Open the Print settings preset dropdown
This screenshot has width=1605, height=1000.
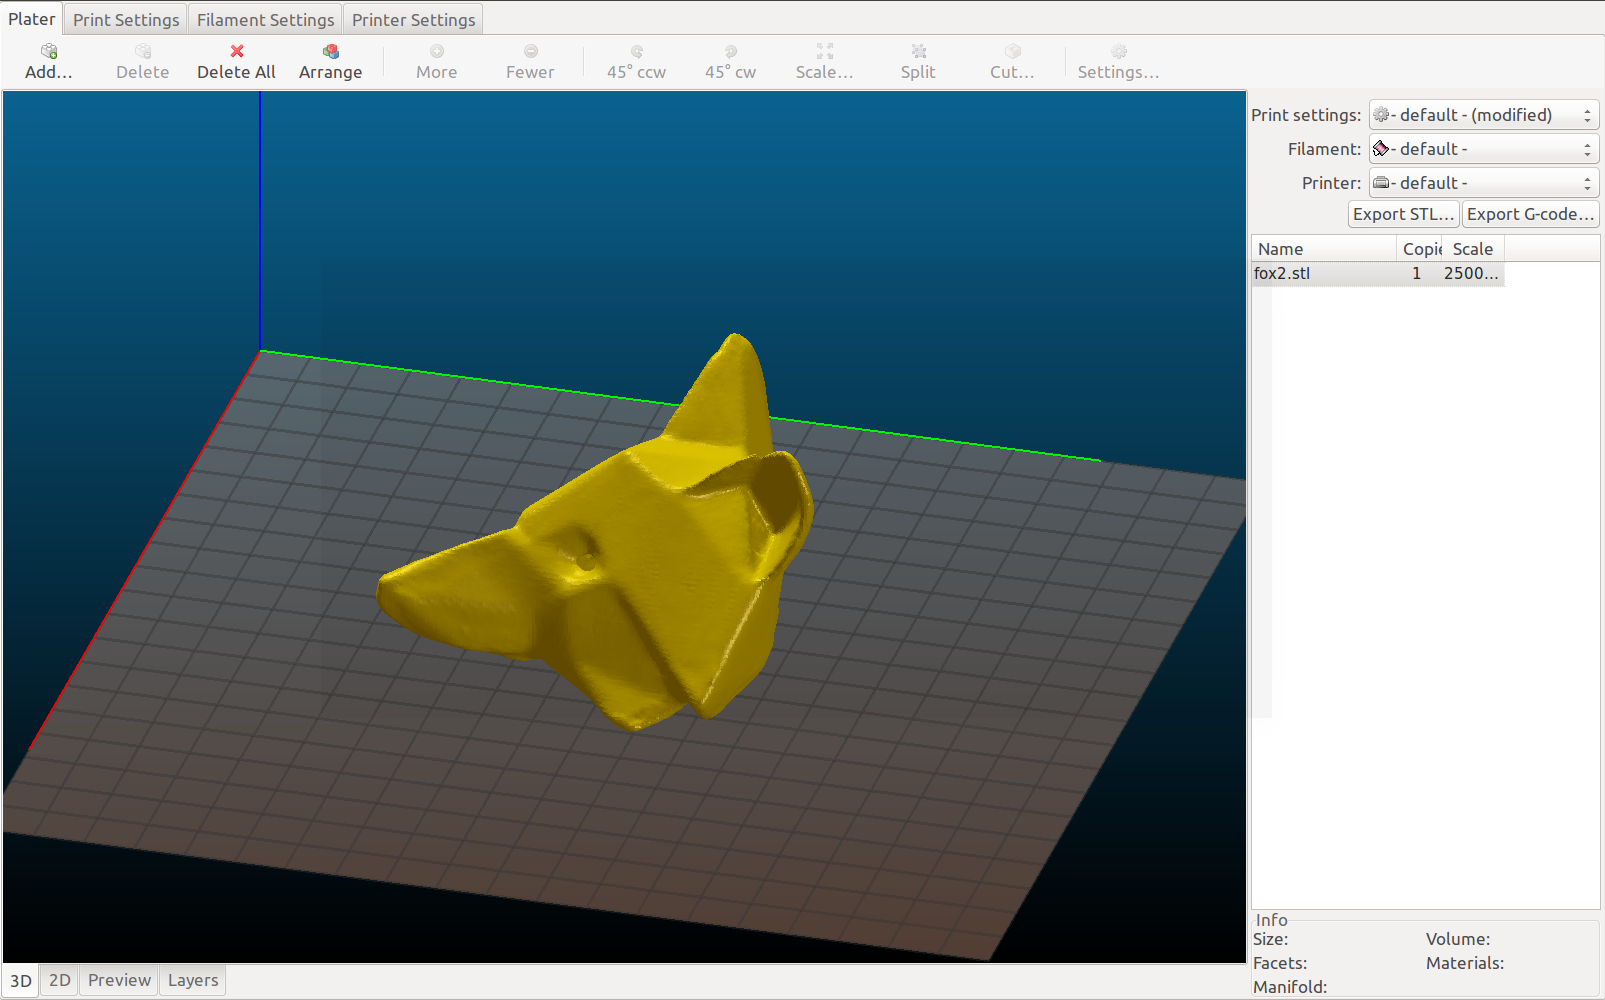click(x=1484, y=115)
